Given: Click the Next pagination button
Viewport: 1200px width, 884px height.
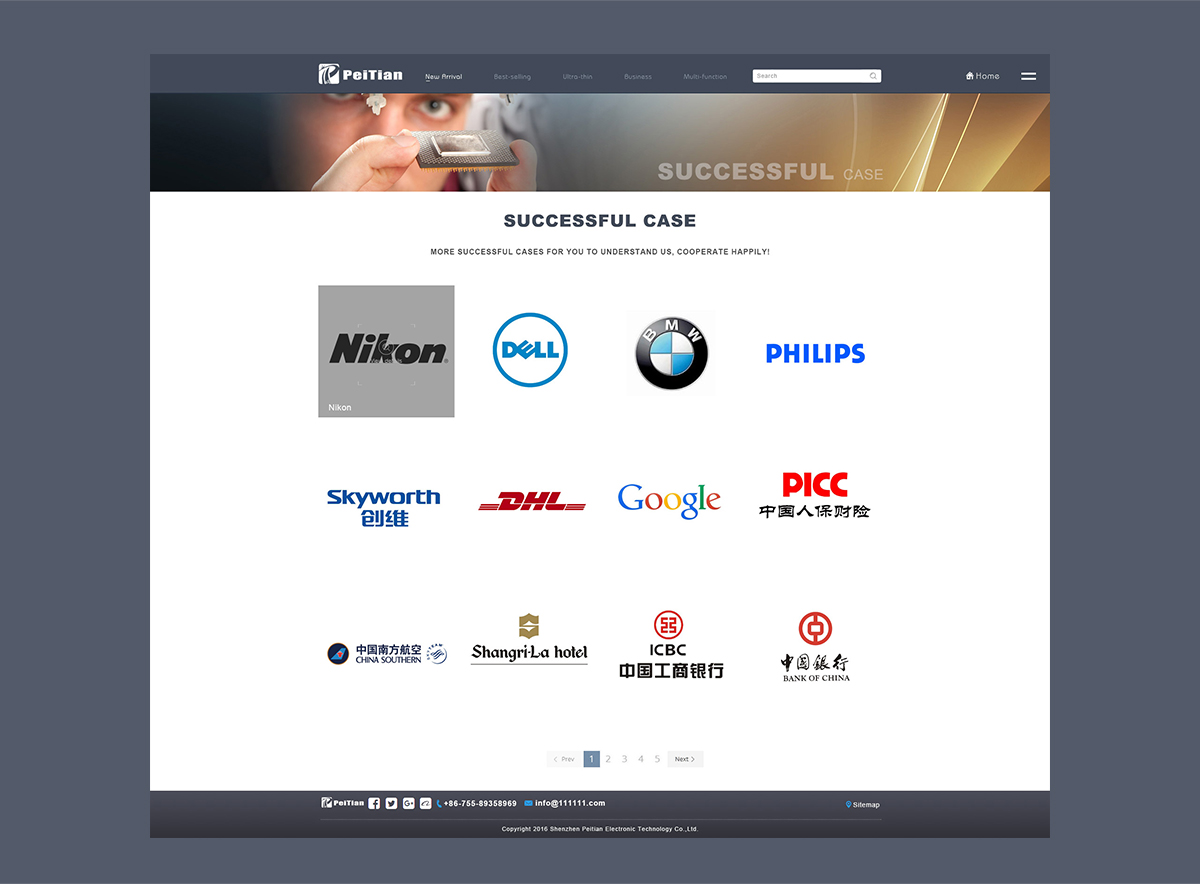Looking at the screenshot, I should tap(685, 759).
